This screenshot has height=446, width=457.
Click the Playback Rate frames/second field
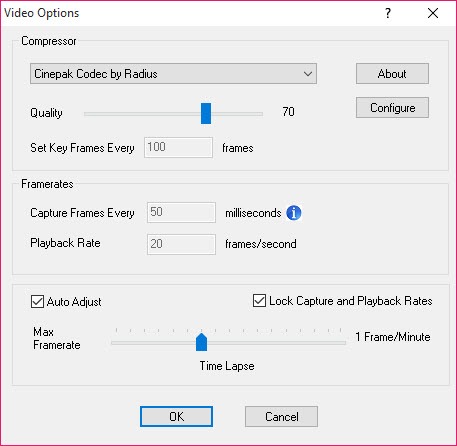pos(181,244)
